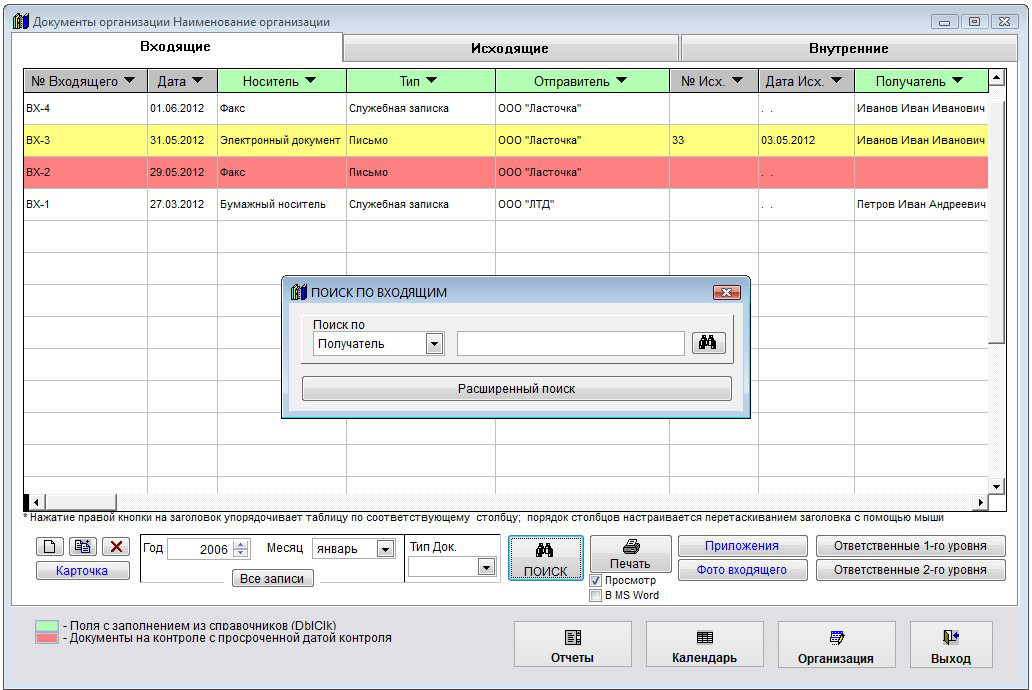Screen dimensions: 1032x690
Task: Click Ответственные 1-го уровня button
Action: [x=911, y=546]
